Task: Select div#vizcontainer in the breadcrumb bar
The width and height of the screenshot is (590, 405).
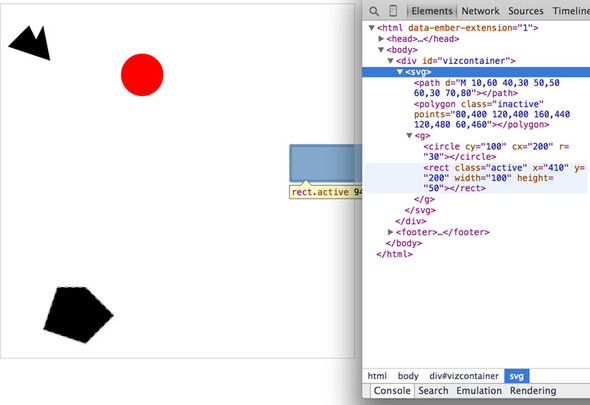Action: [464, 376]
